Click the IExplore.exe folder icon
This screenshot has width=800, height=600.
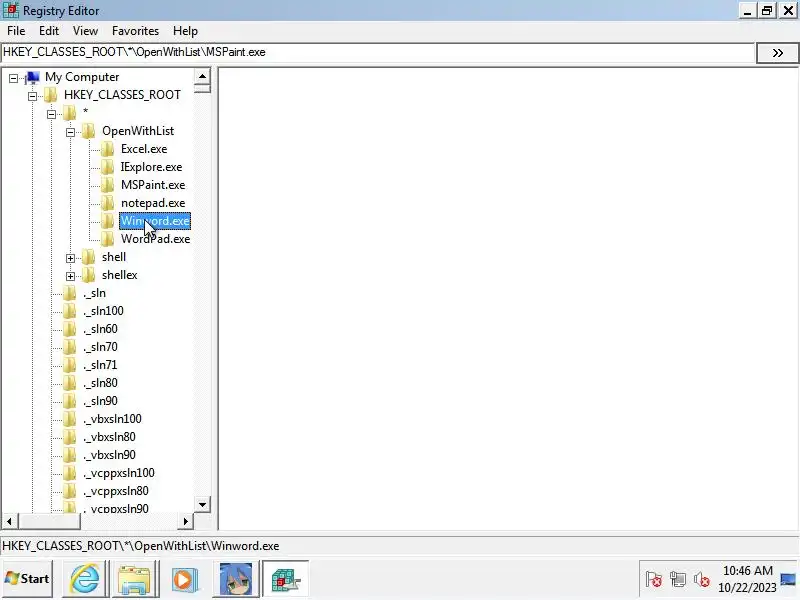point(107,167)
